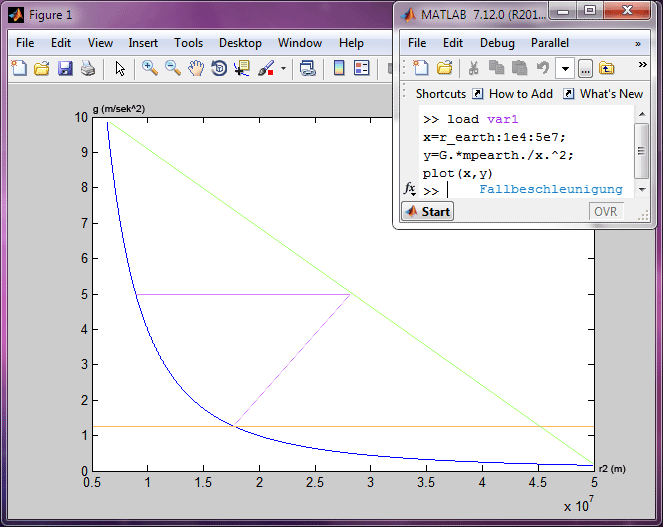
Task: Select the Edit Plot arrow tool
Action: tap(120, 68)
